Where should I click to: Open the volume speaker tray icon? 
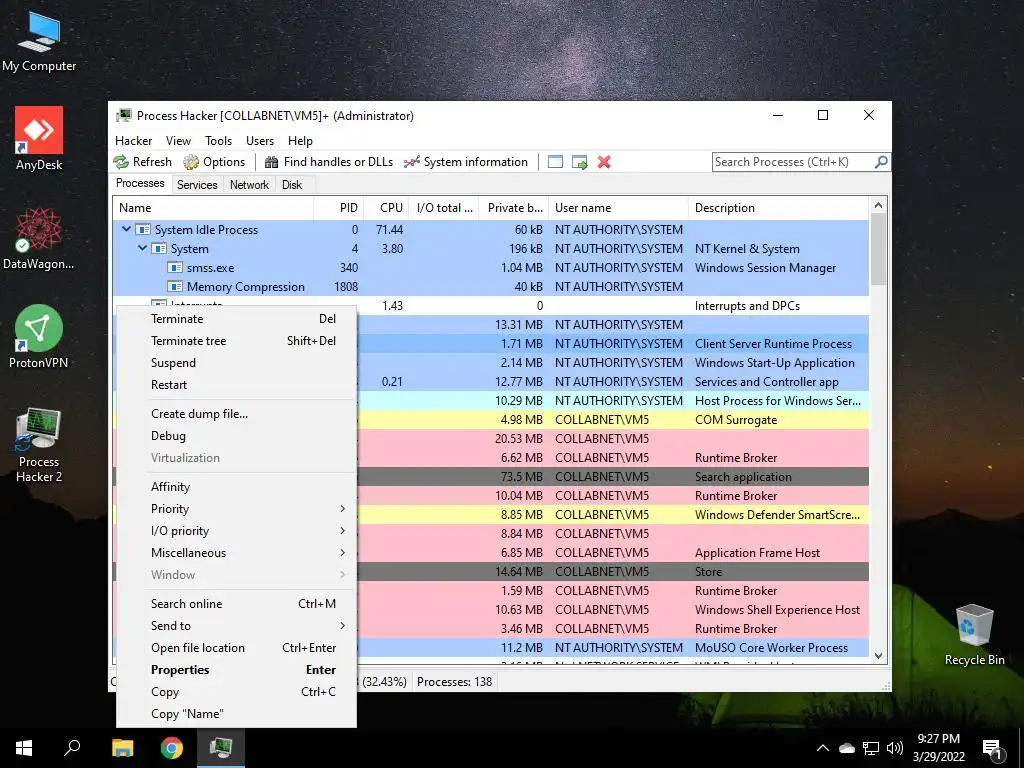point(895,748)
